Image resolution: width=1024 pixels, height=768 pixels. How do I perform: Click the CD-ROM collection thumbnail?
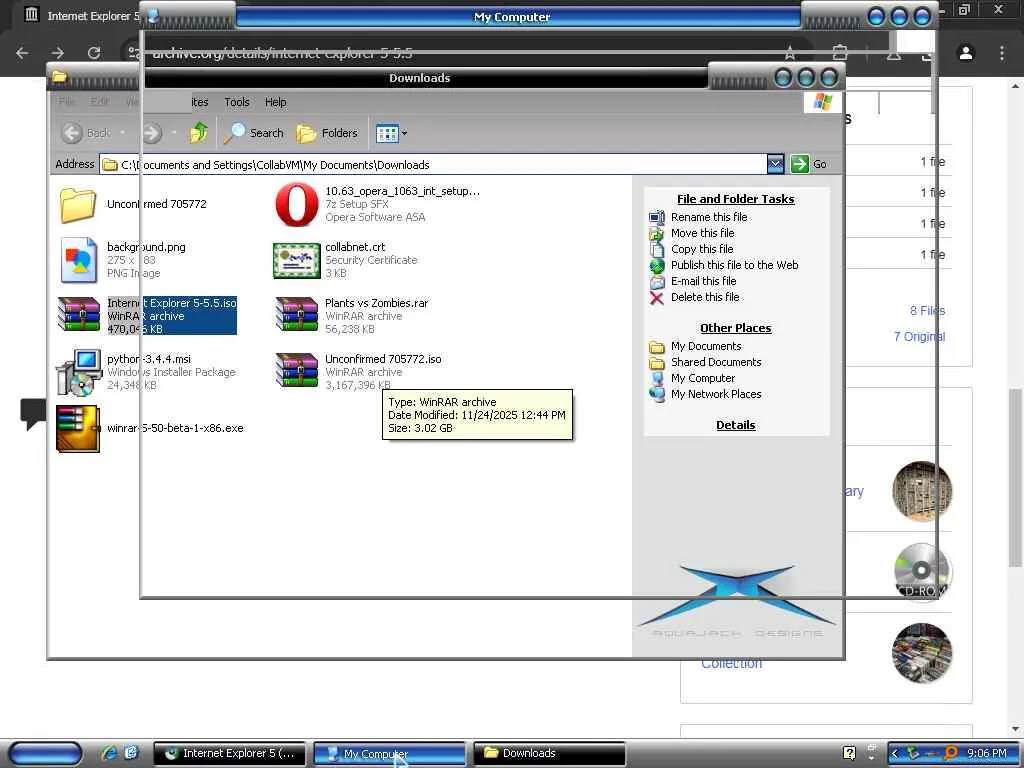(x=921, y=572)
